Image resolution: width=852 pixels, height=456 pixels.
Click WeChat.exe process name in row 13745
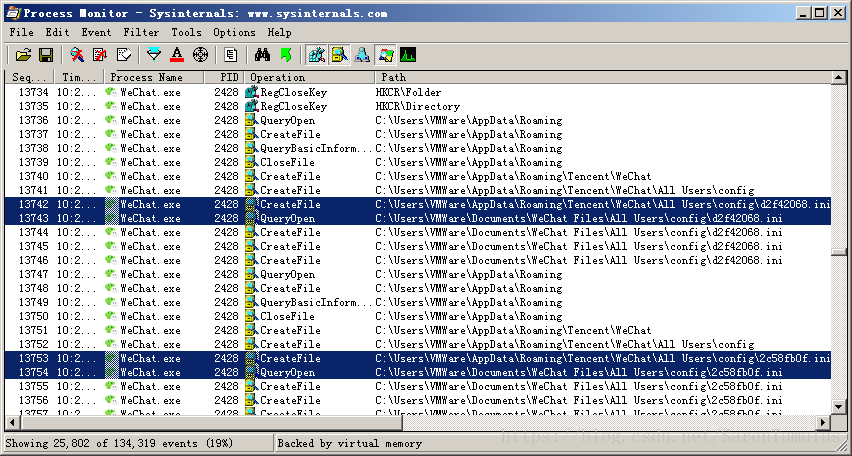pyautogui.click(x=151, y=246)
